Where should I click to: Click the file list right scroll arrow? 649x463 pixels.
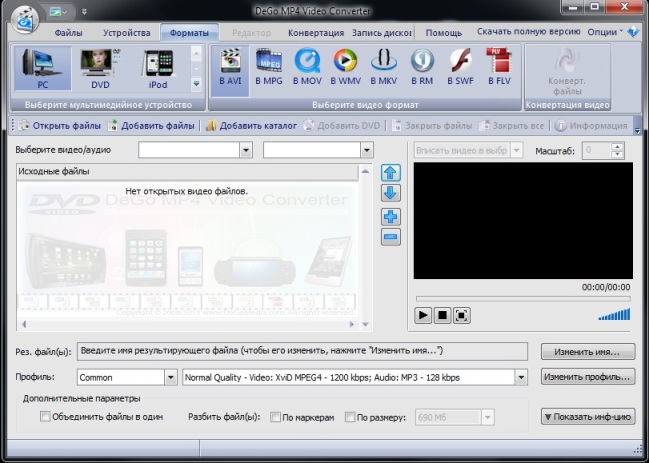(x=352, y=324)
